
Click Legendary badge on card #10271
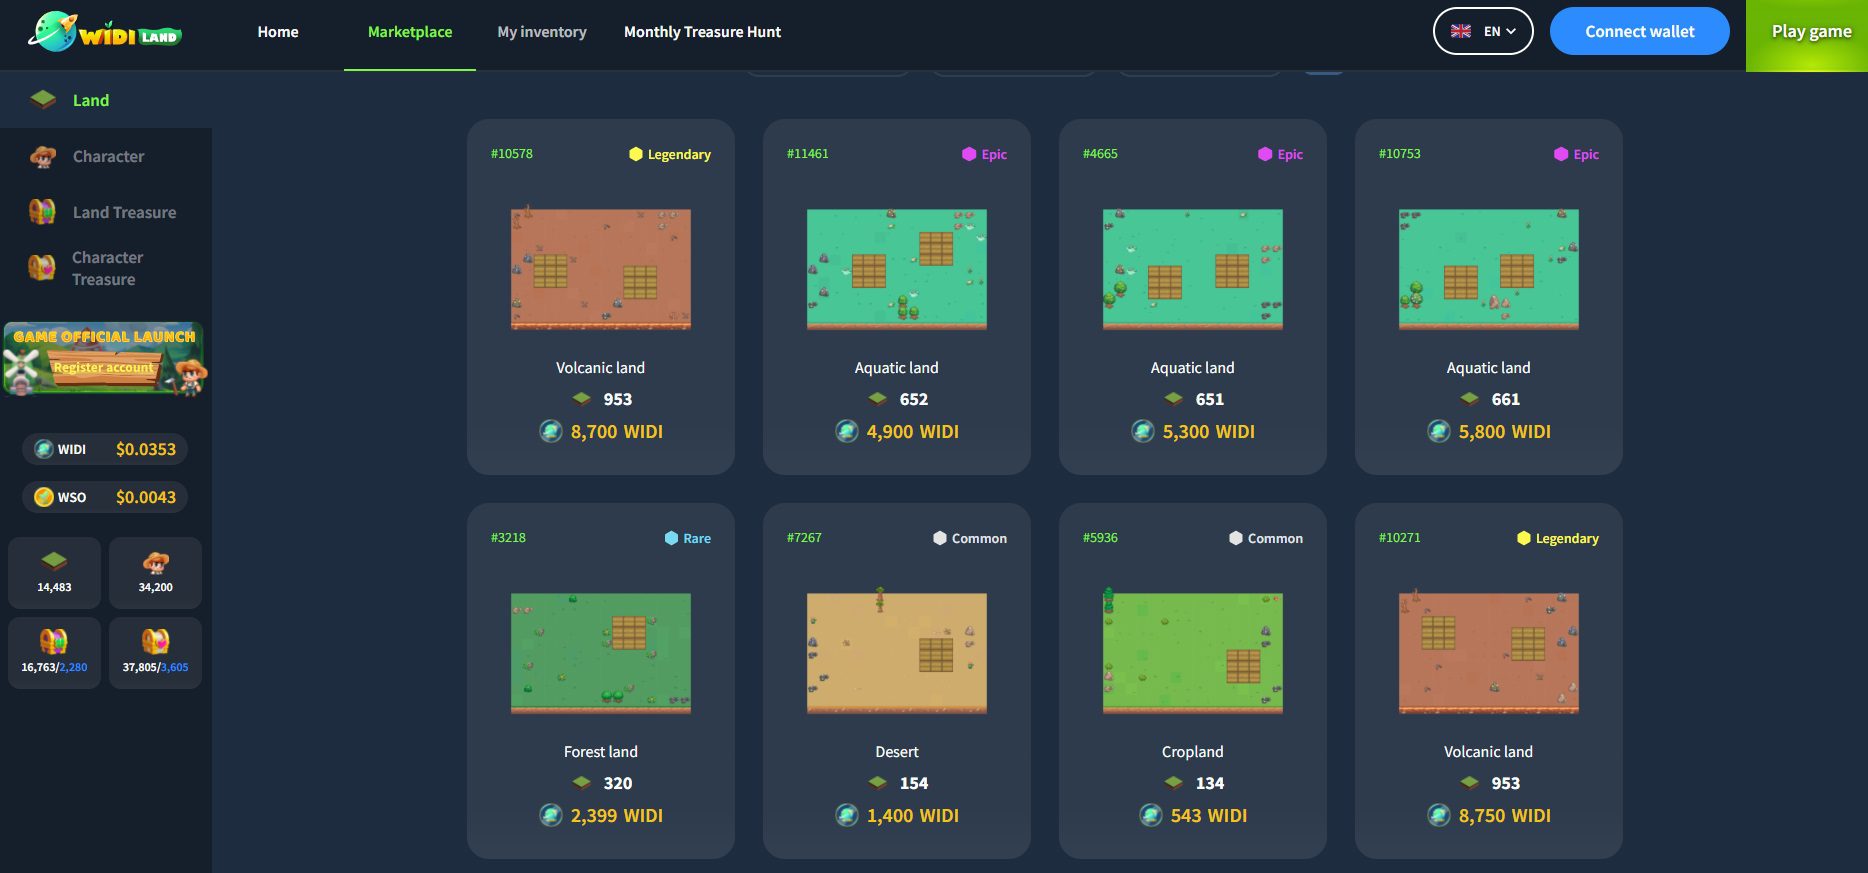[x=1558, y=538]
